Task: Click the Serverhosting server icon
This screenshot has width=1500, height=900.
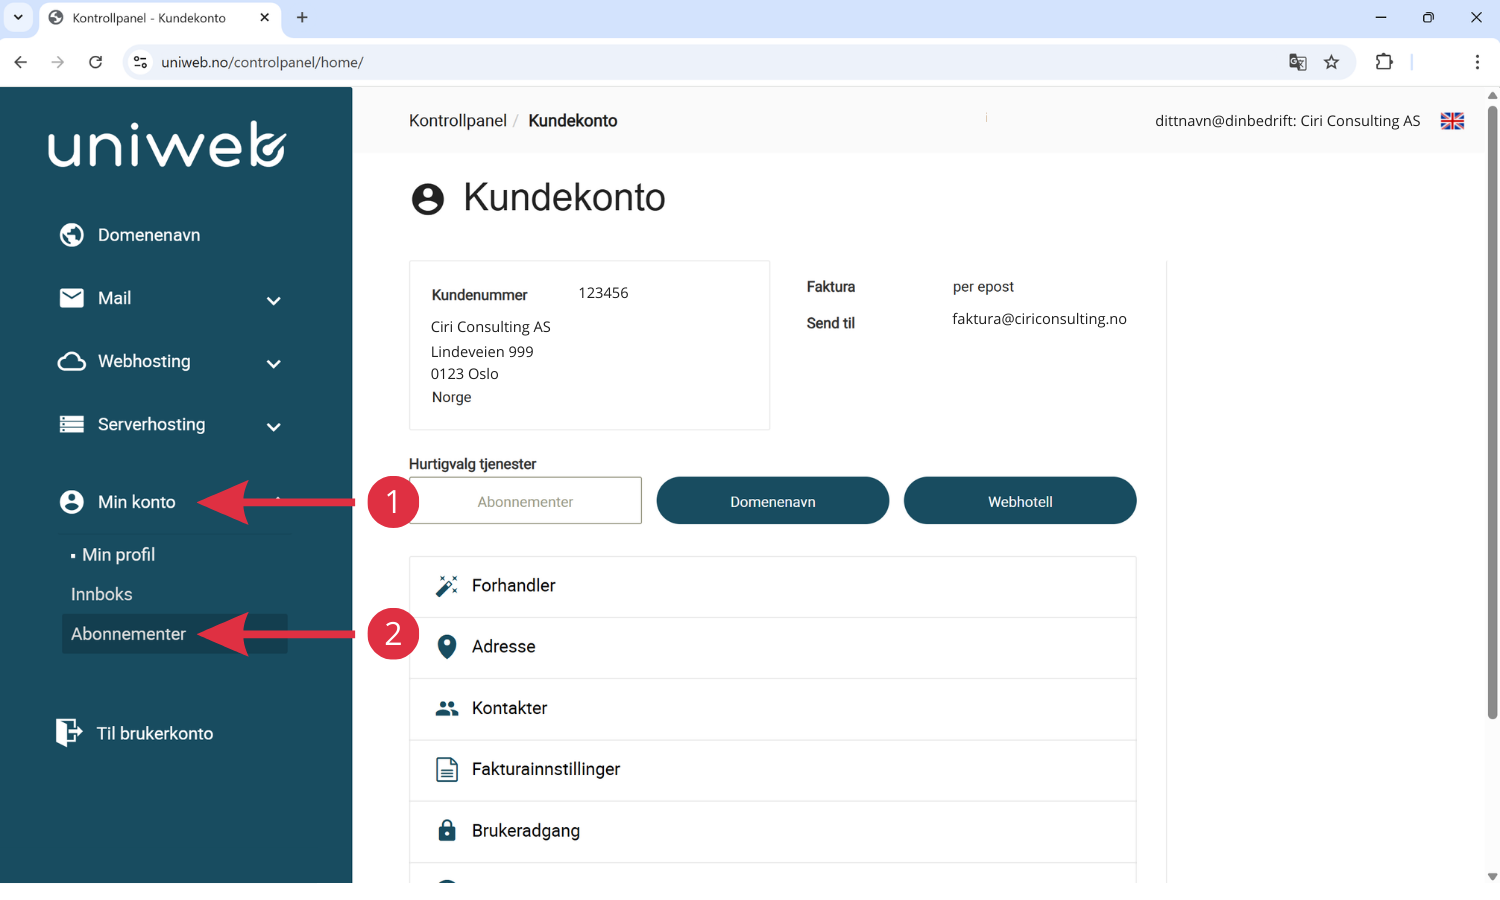Action: [x=72, y=424]
